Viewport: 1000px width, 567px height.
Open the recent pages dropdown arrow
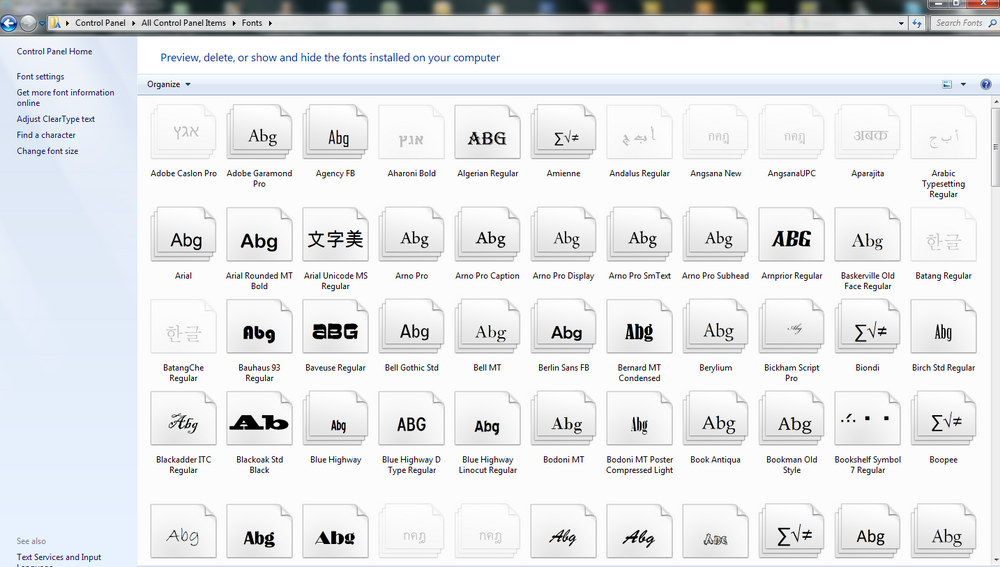[x=42, y=24]
